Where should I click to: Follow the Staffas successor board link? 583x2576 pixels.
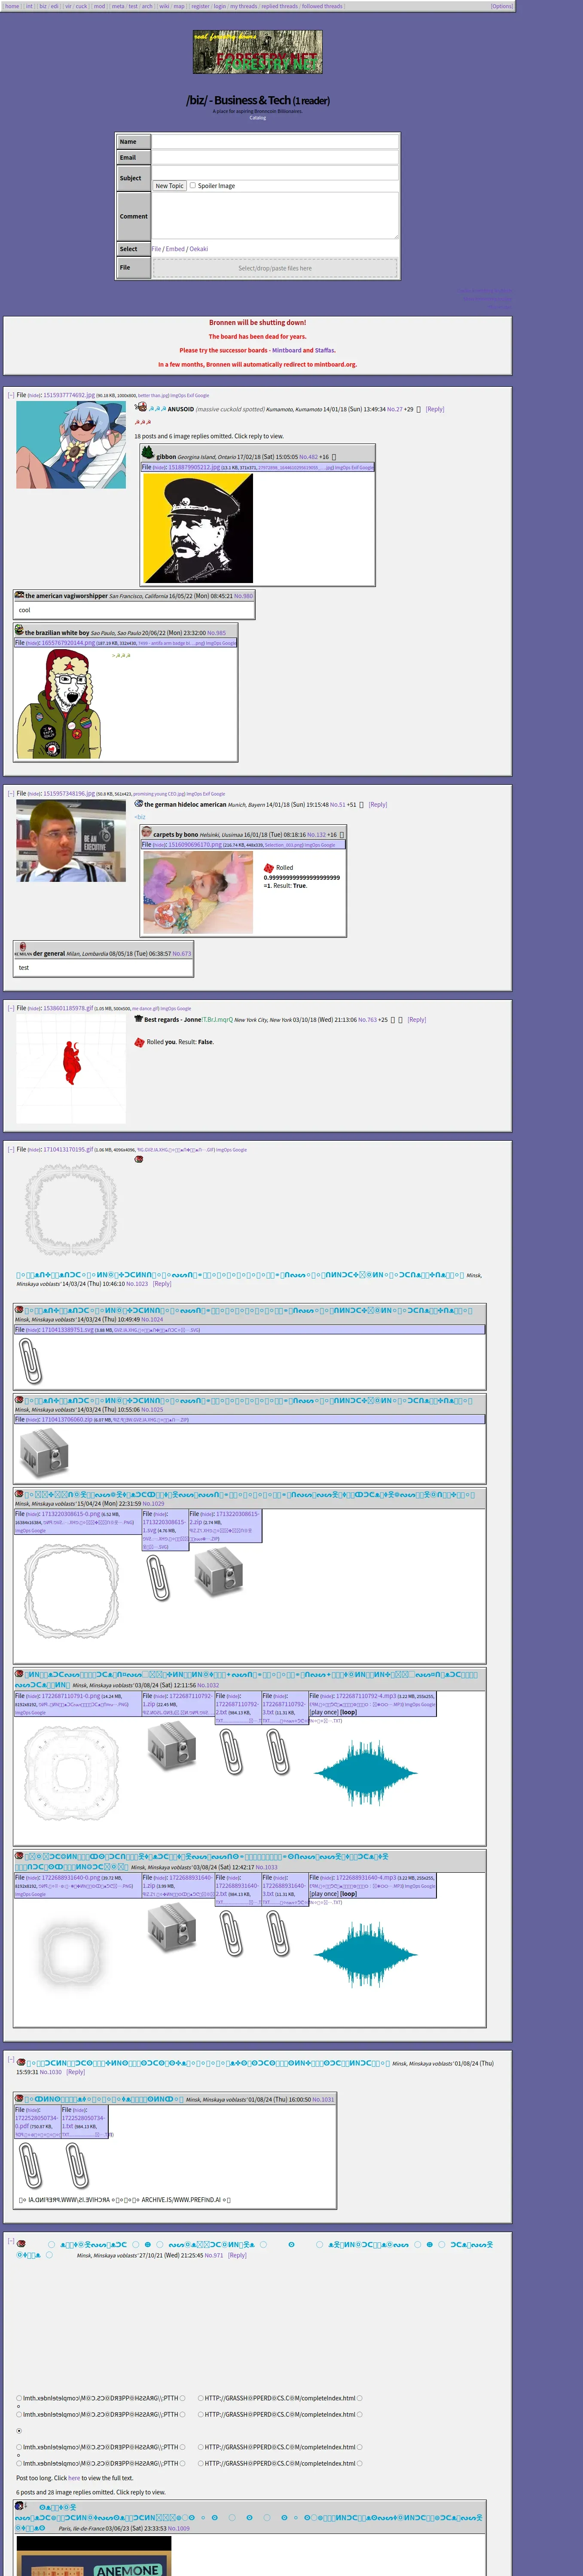point(325,350)
